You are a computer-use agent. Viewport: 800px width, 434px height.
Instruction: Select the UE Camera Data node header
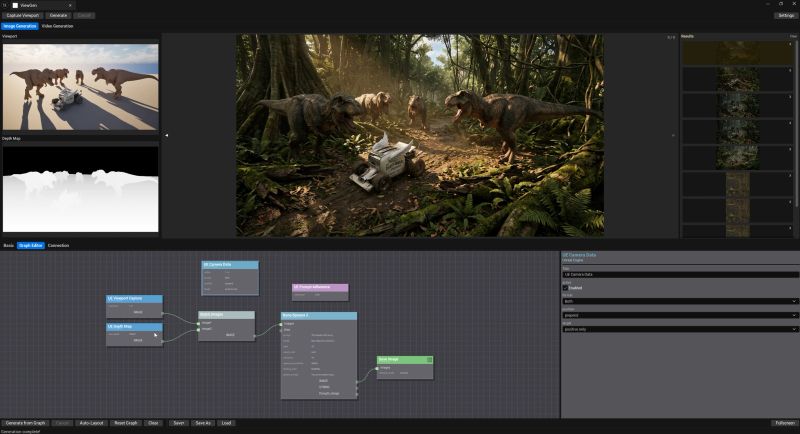(x=230, y=265)
